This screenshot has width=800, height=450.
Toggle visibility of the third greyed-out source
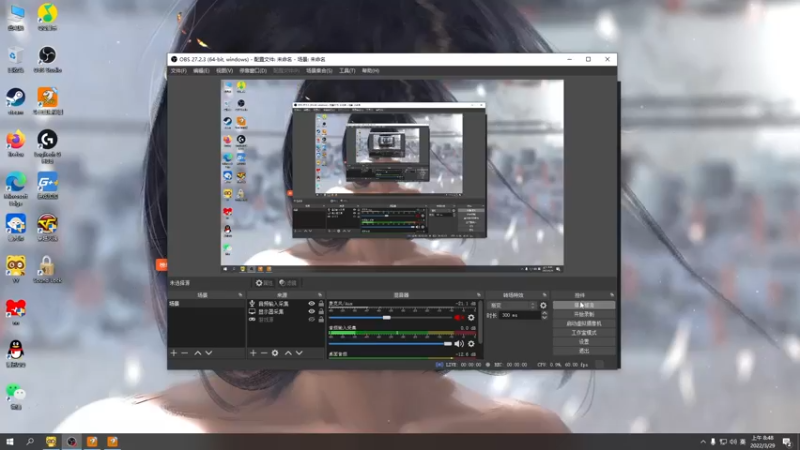click(x=311, y=319)
